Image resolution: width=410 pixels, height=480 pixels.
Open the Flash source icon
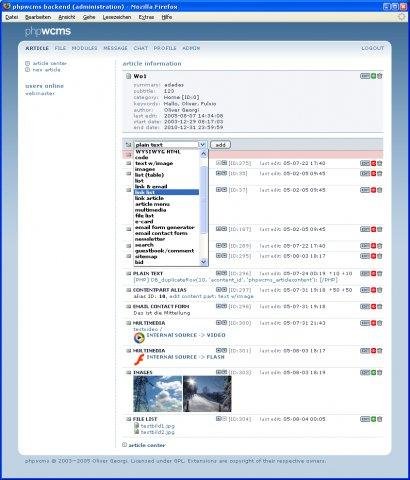point(139,360)
